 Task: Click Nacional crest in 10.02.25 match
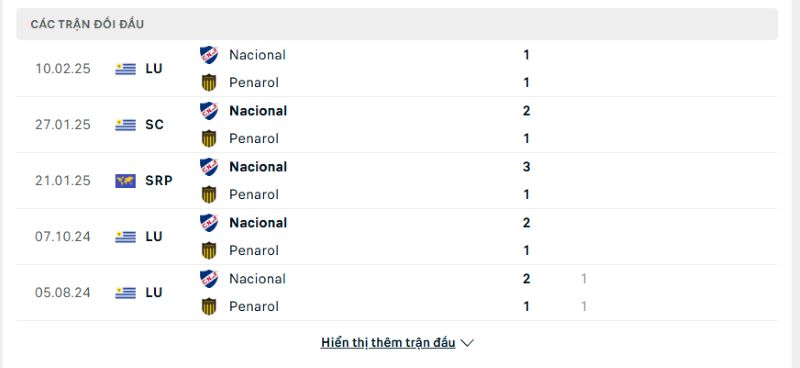click(209, 55)
